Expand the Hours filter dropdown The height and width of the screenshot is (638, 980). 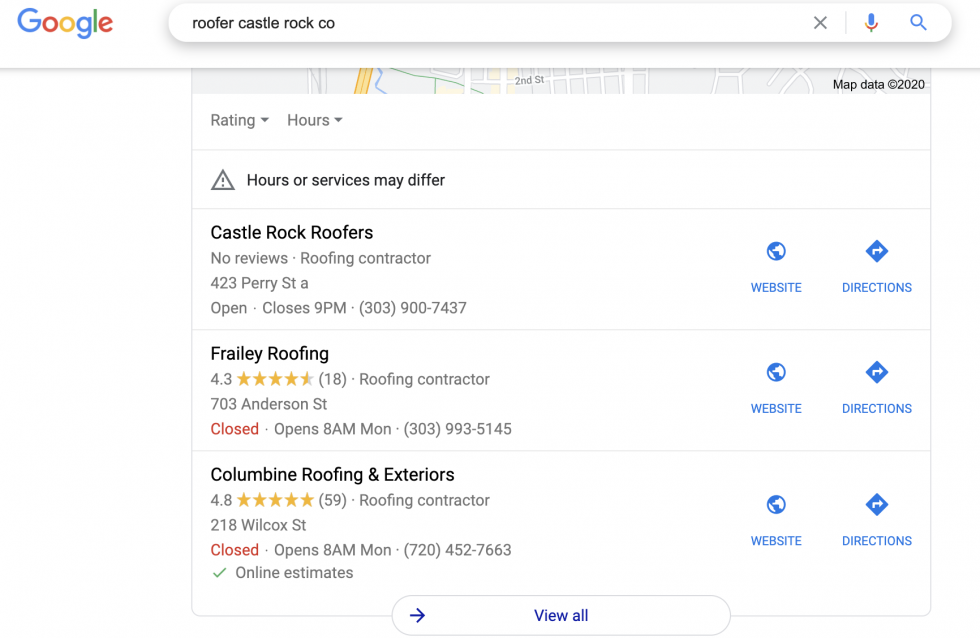click(x=314, y=120)
